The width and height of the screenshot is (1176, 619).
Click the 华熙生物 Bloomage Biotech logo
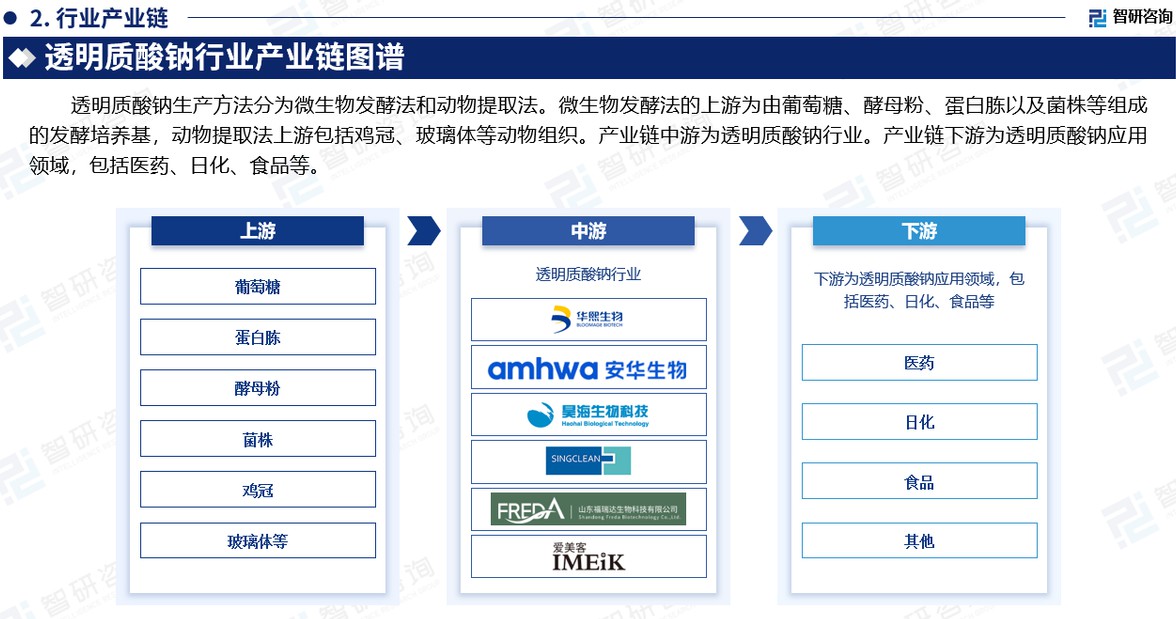coord(588,319)
